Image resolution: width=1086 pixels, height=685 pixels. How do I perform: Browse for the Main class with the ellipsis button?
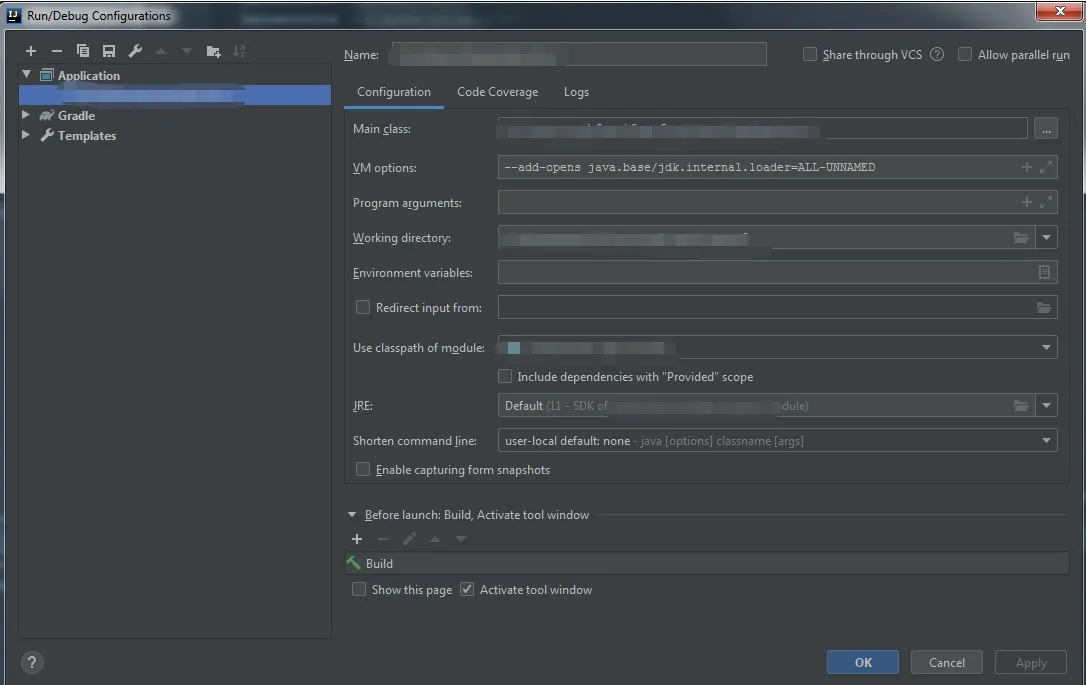click(1046, 129)
